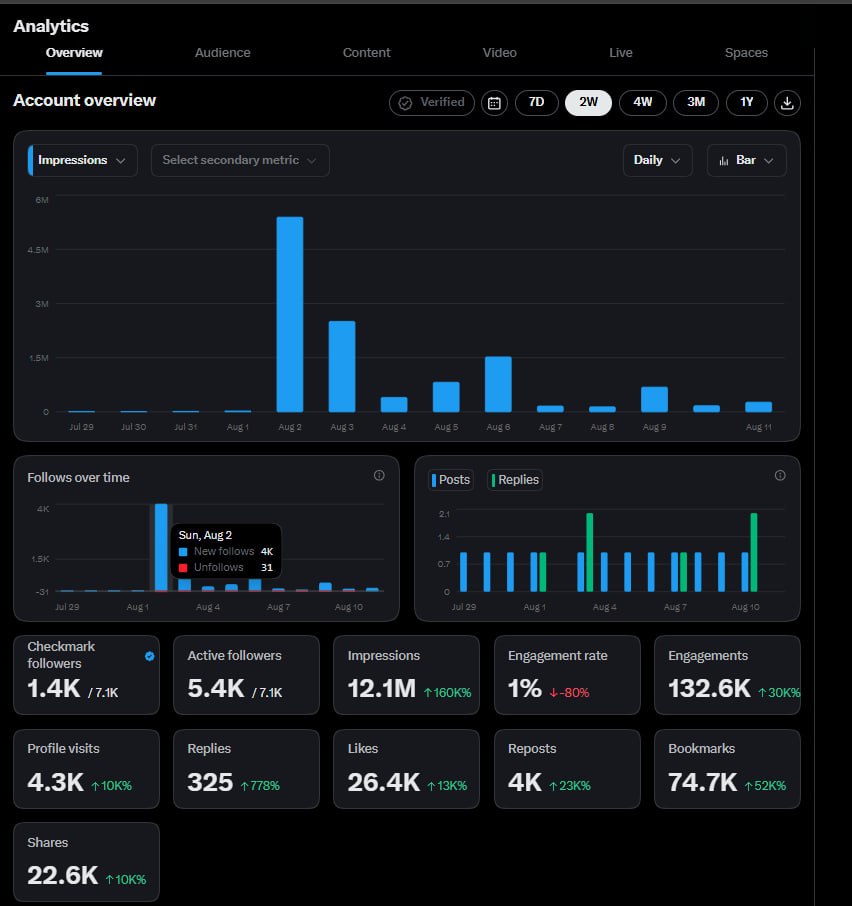This screenshot has width=852, height=906.
Task: Choose the 3M time range button
Action: tap(695, 103)
